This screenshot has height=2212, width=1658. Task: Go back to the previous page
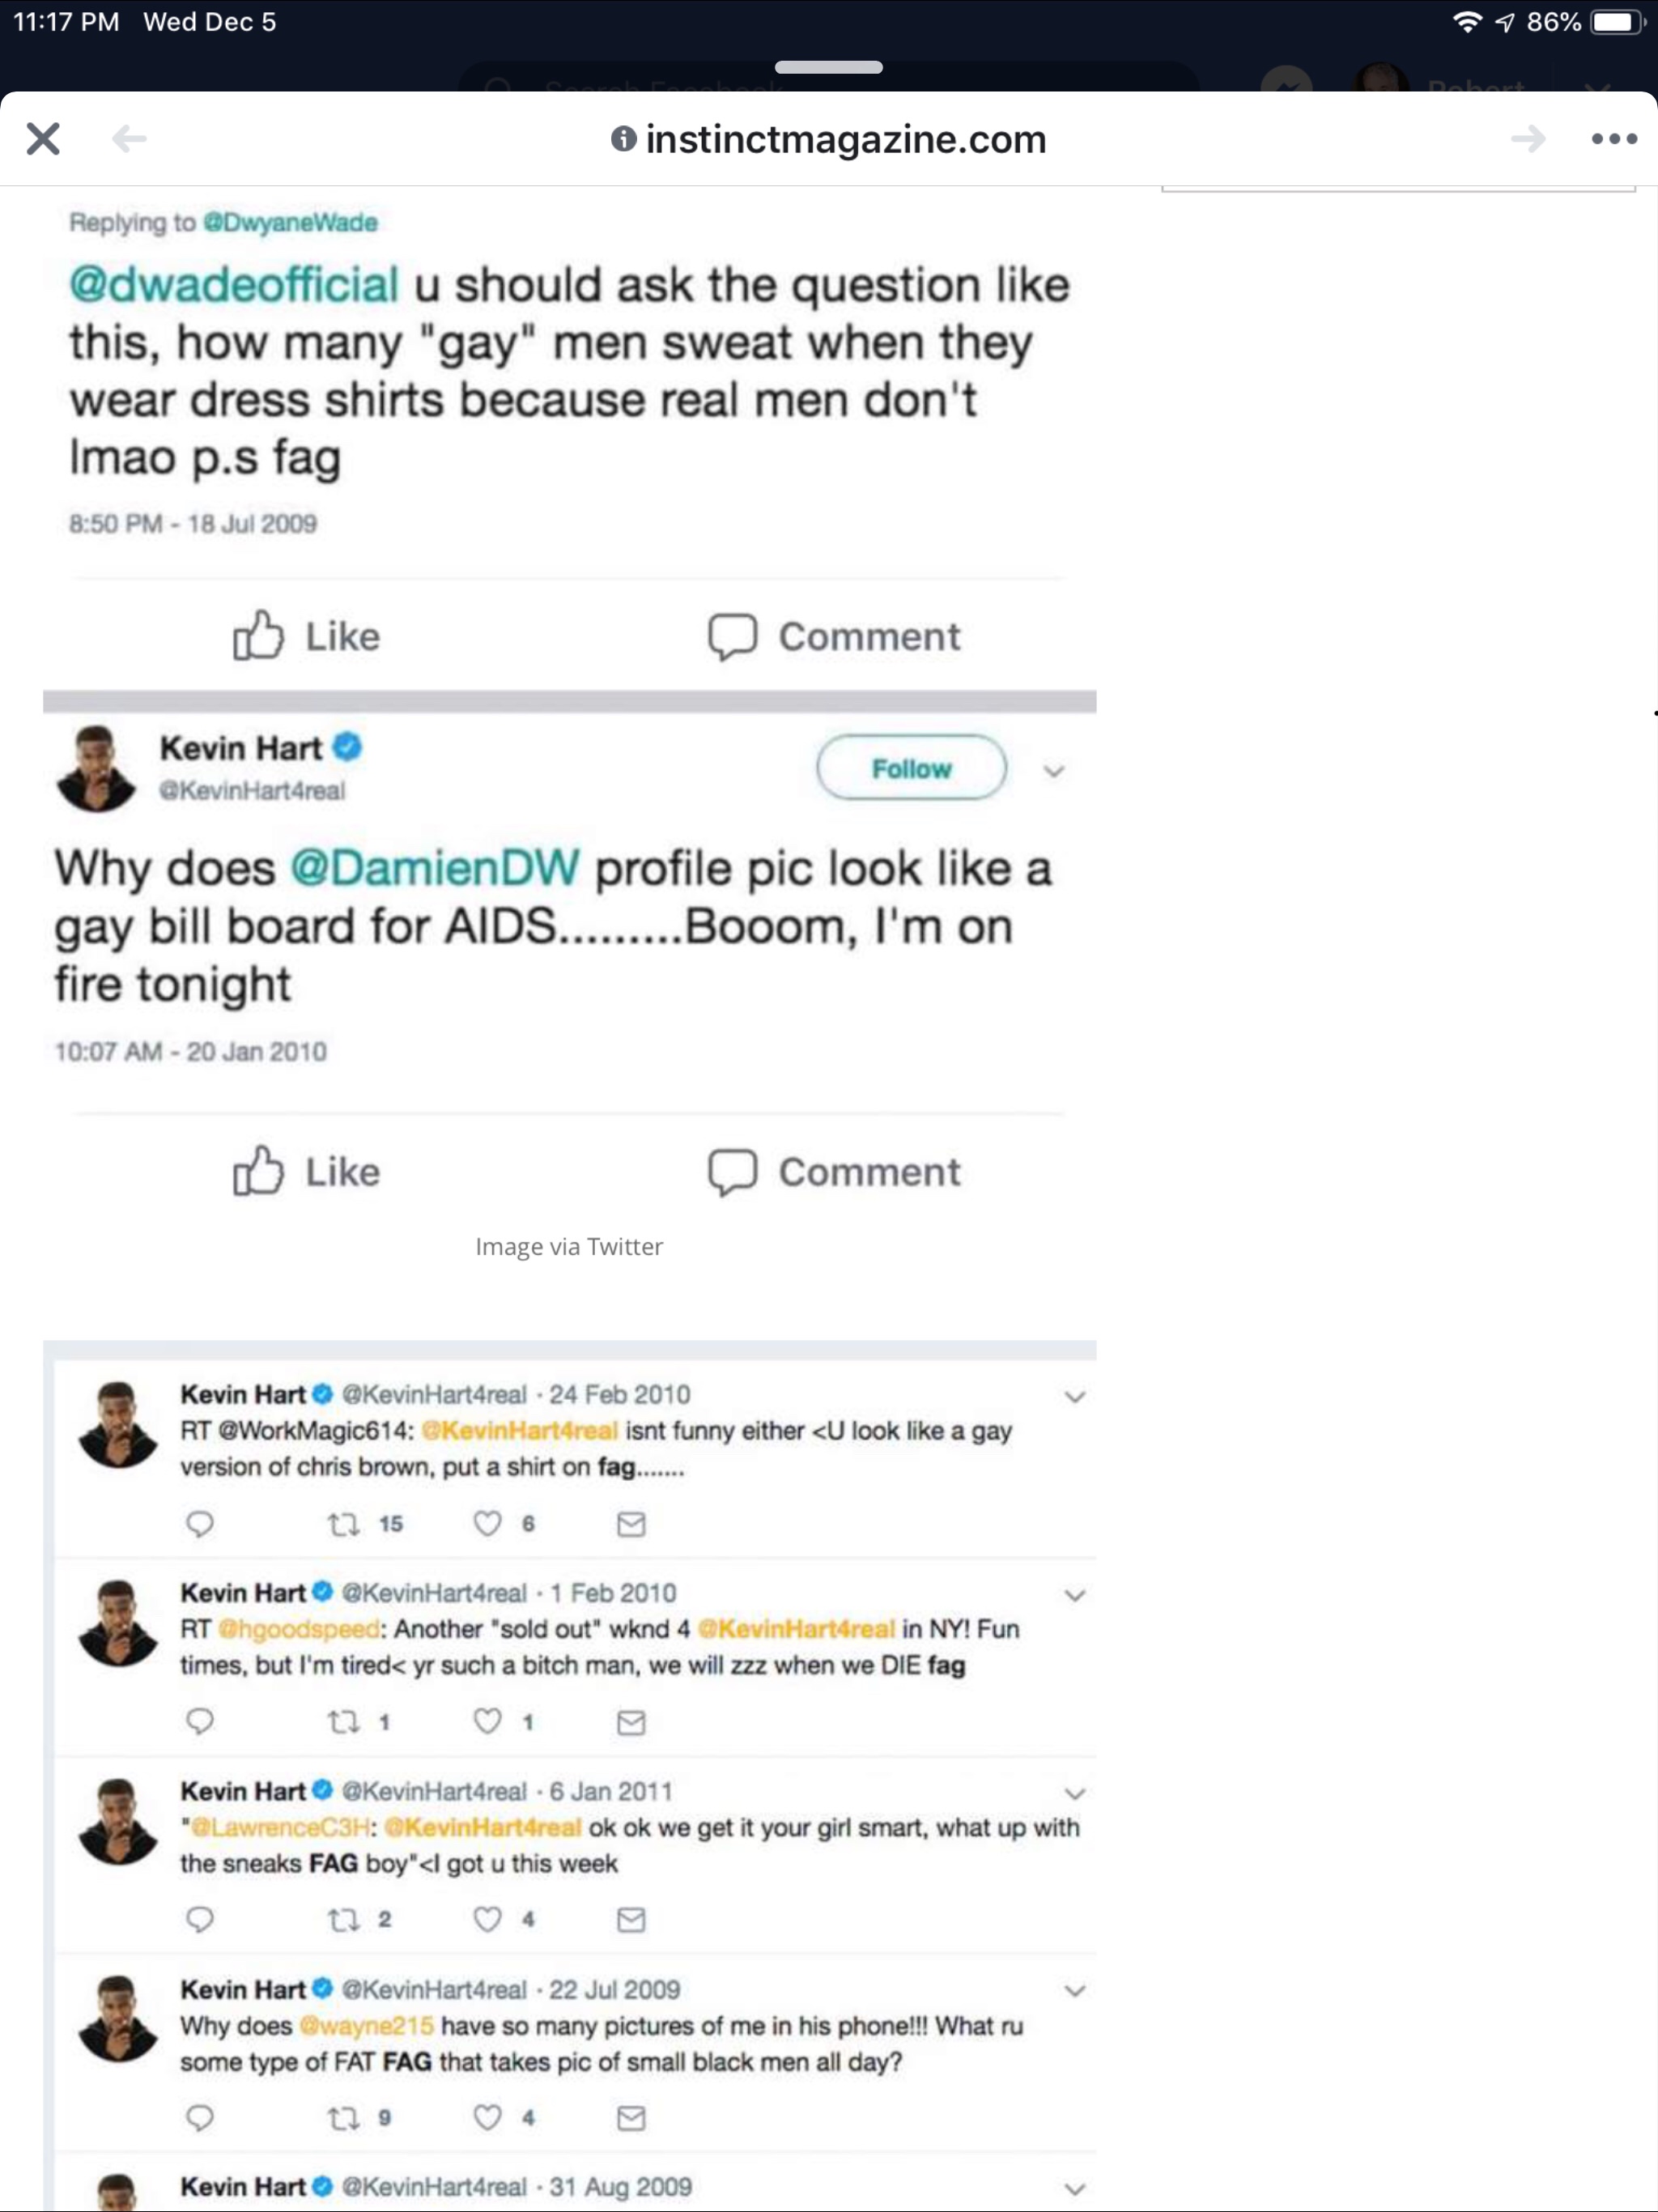click(129, 139)
